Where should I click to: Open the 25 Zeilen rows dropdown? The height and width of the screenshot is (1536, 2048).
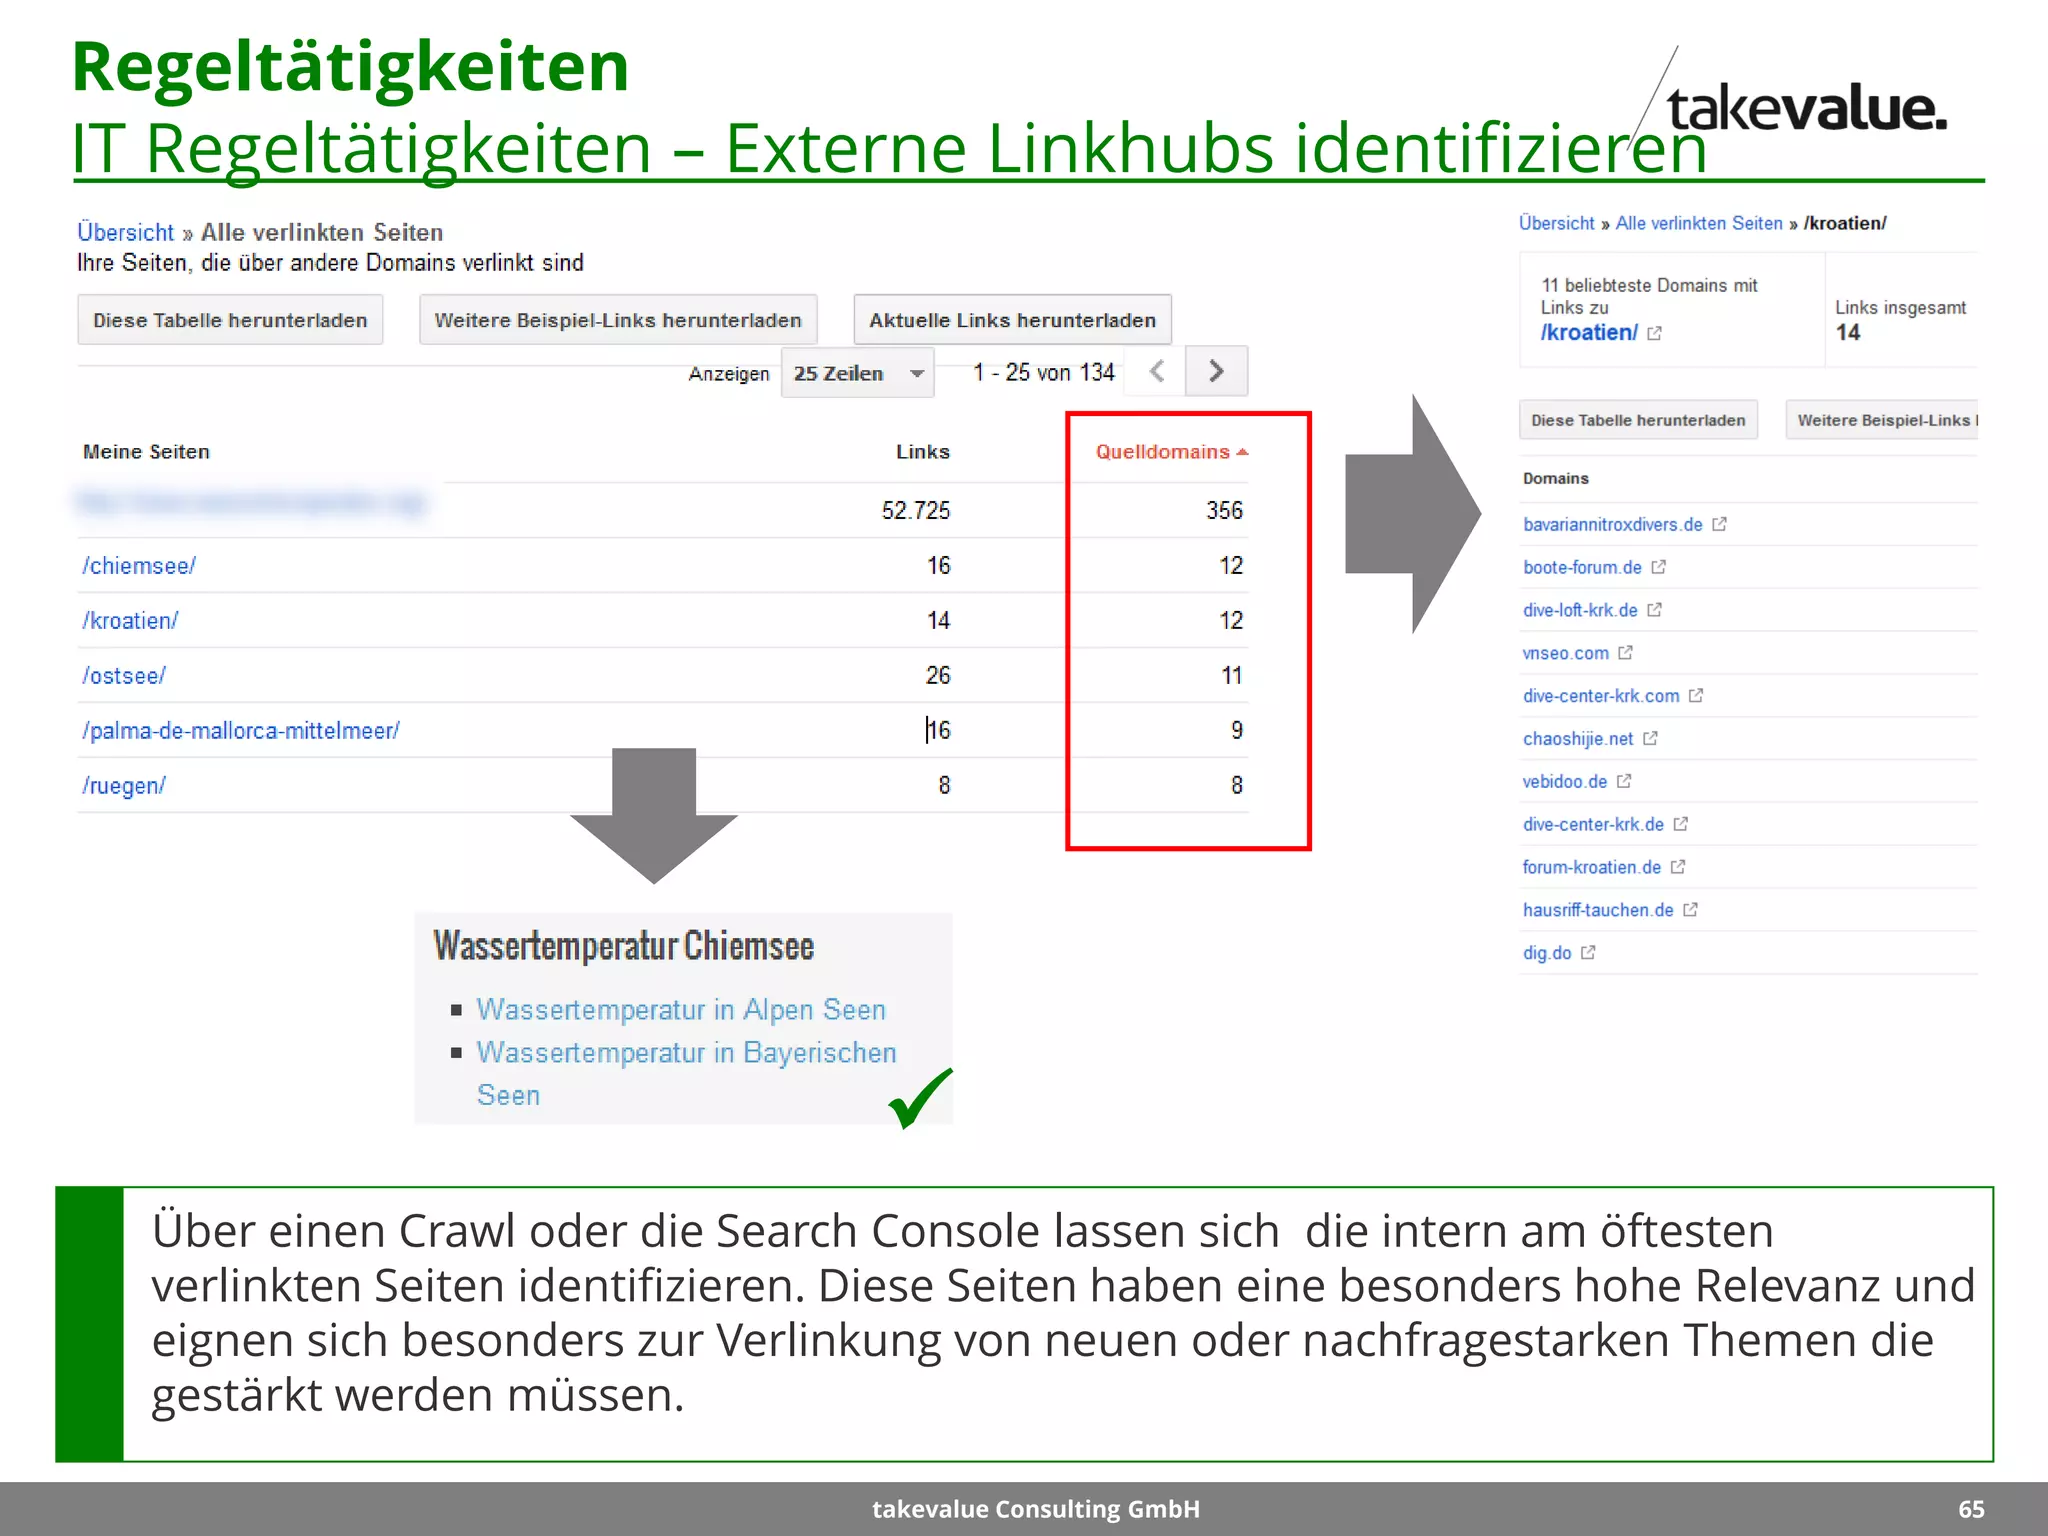pos(858,373)
